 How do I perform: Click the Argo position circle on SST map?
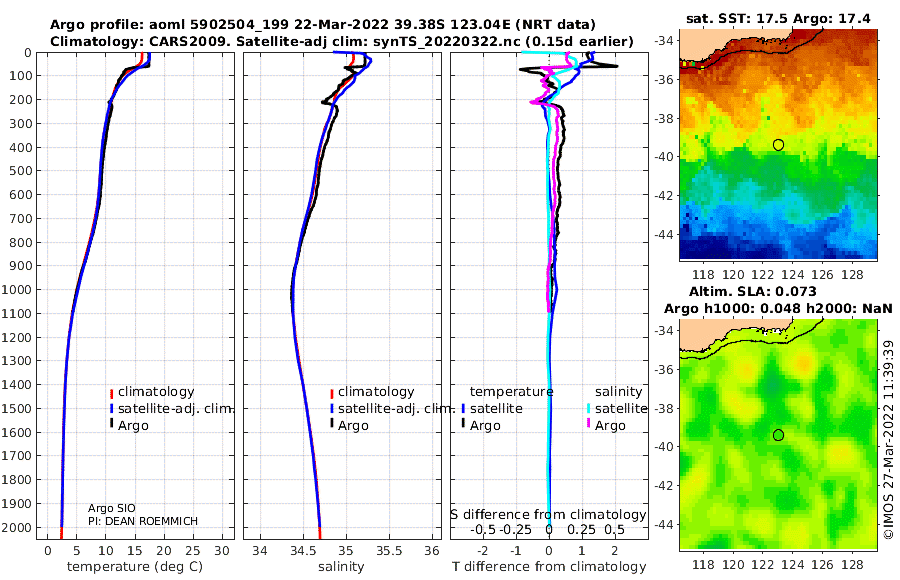click(778, 145)
